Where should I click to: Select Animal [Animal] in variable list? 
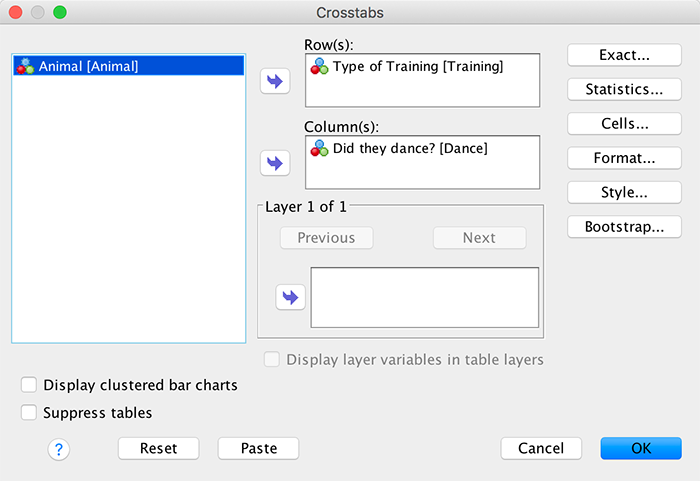click(129, 66)
